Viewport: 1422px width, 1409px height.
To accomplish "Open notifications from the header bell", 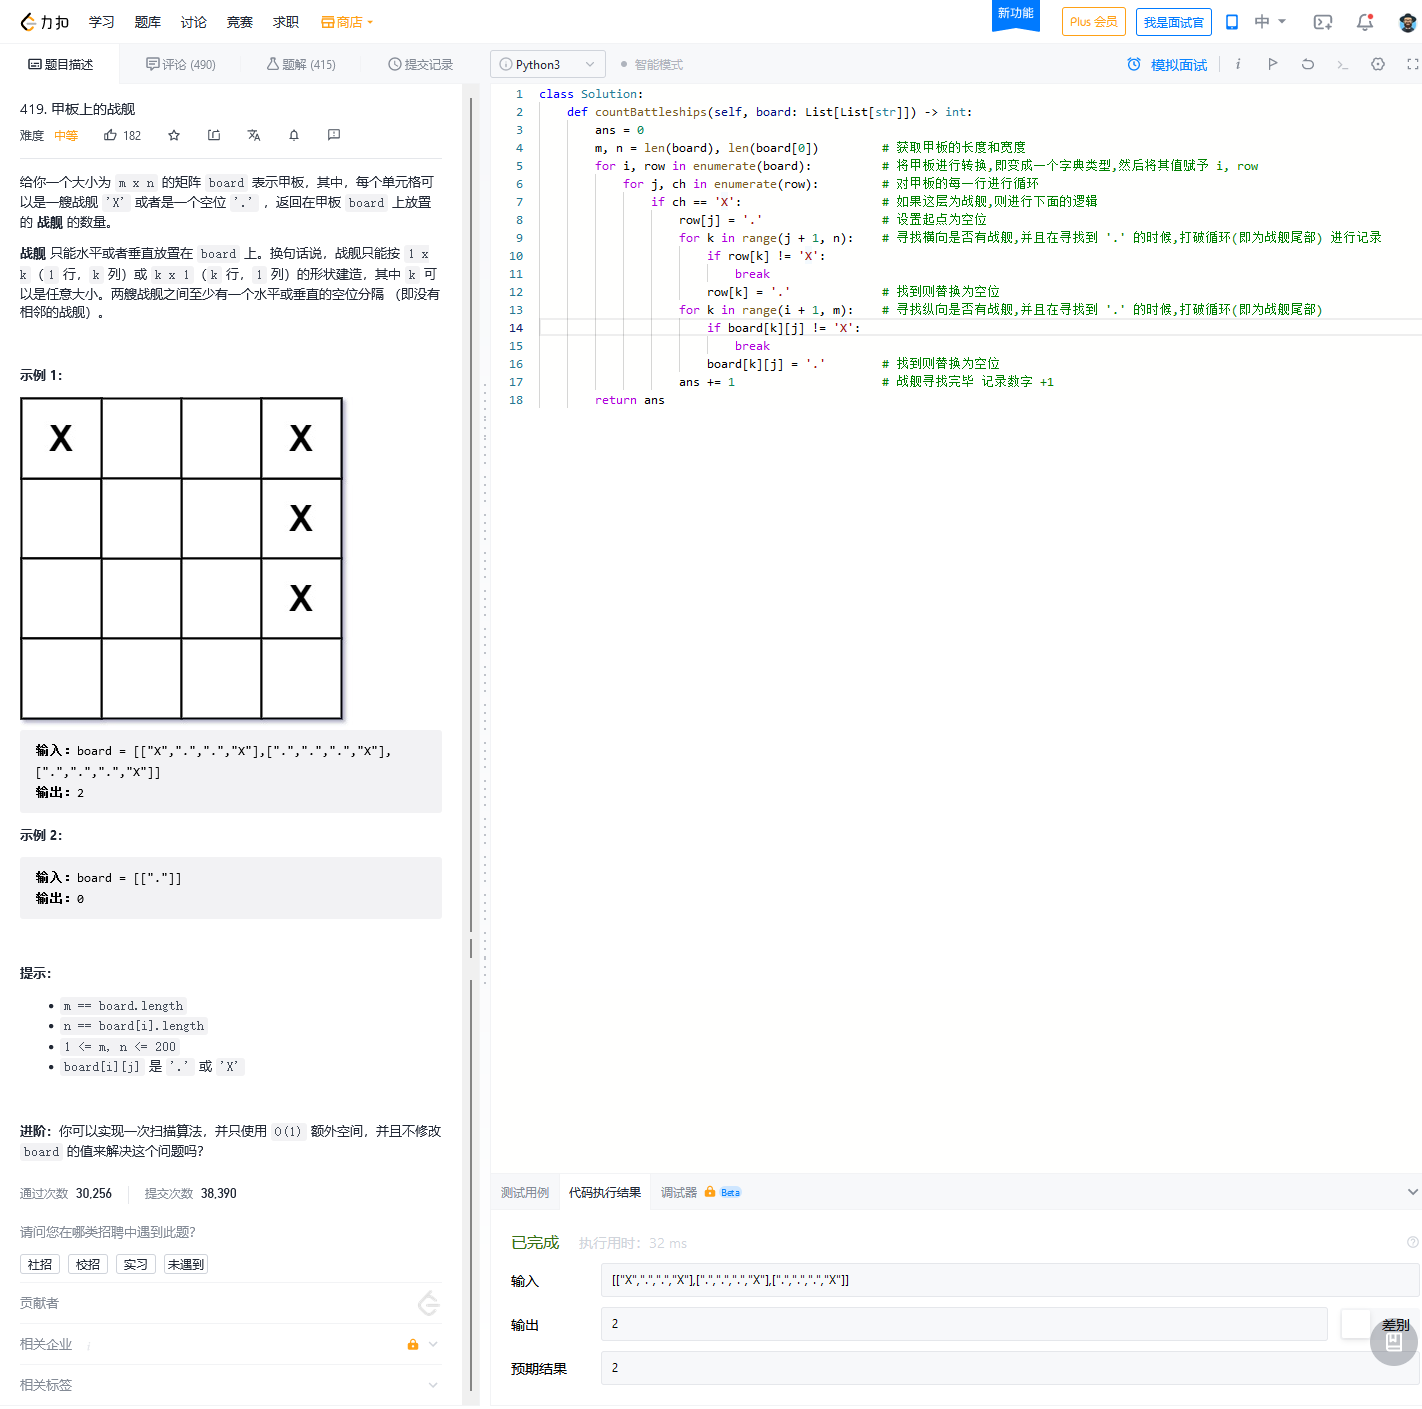I will 1365,22.
